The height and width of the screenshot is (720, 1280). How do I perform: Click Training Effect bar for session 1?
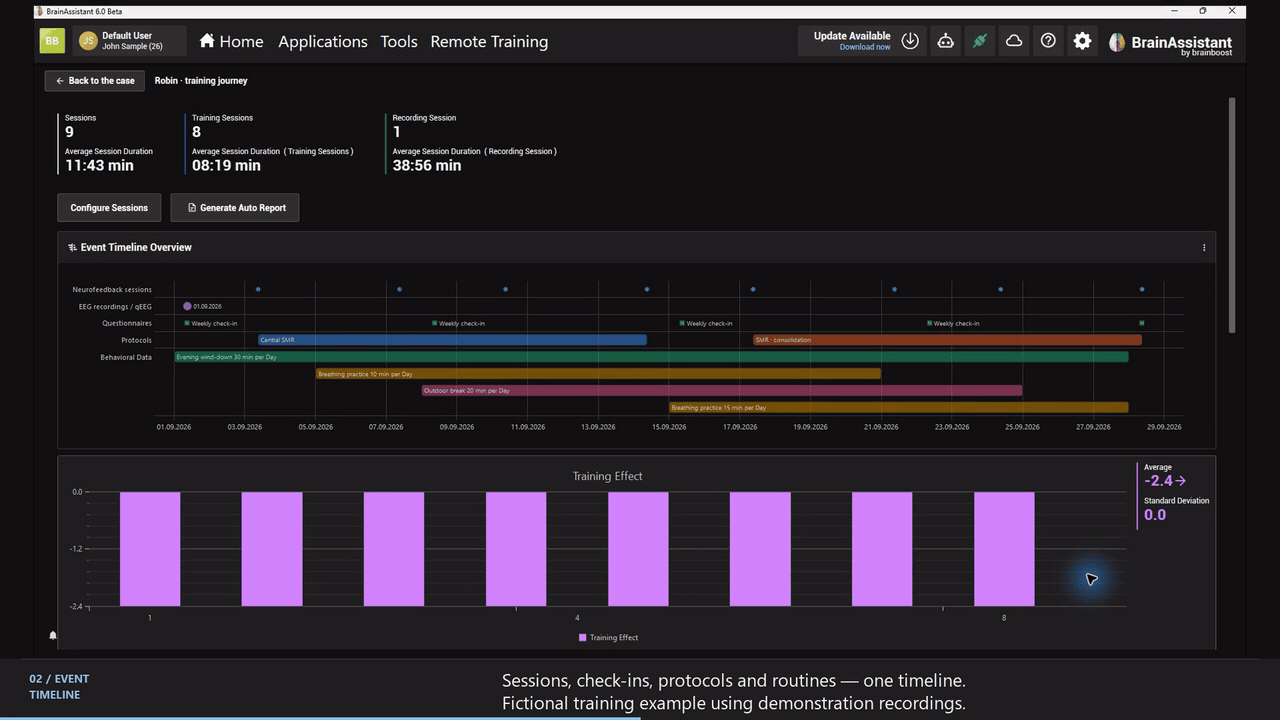pos(150,549)
